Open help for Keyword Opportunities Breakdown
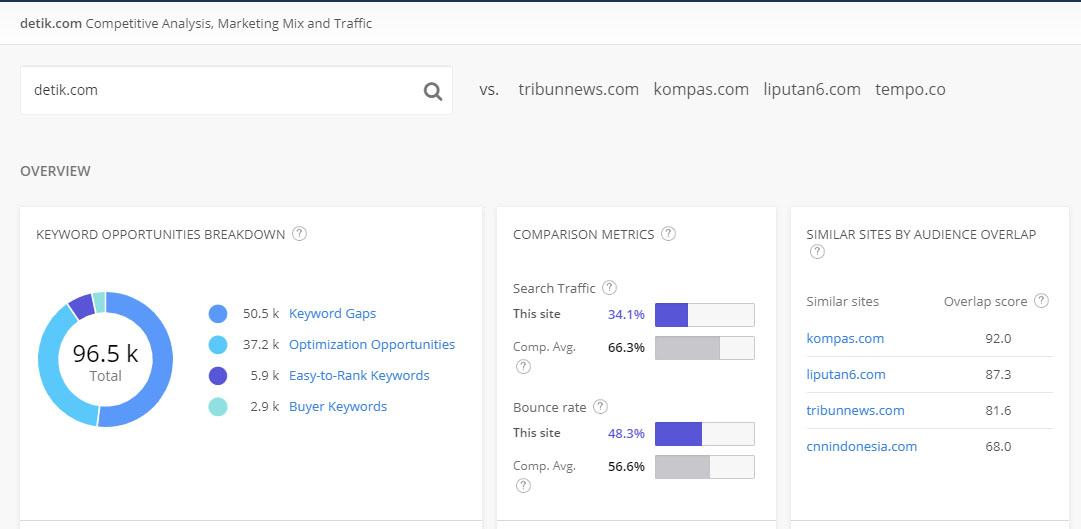Image resolution: width=1081 pixels, height=529 pixels. tap(299, 234)
